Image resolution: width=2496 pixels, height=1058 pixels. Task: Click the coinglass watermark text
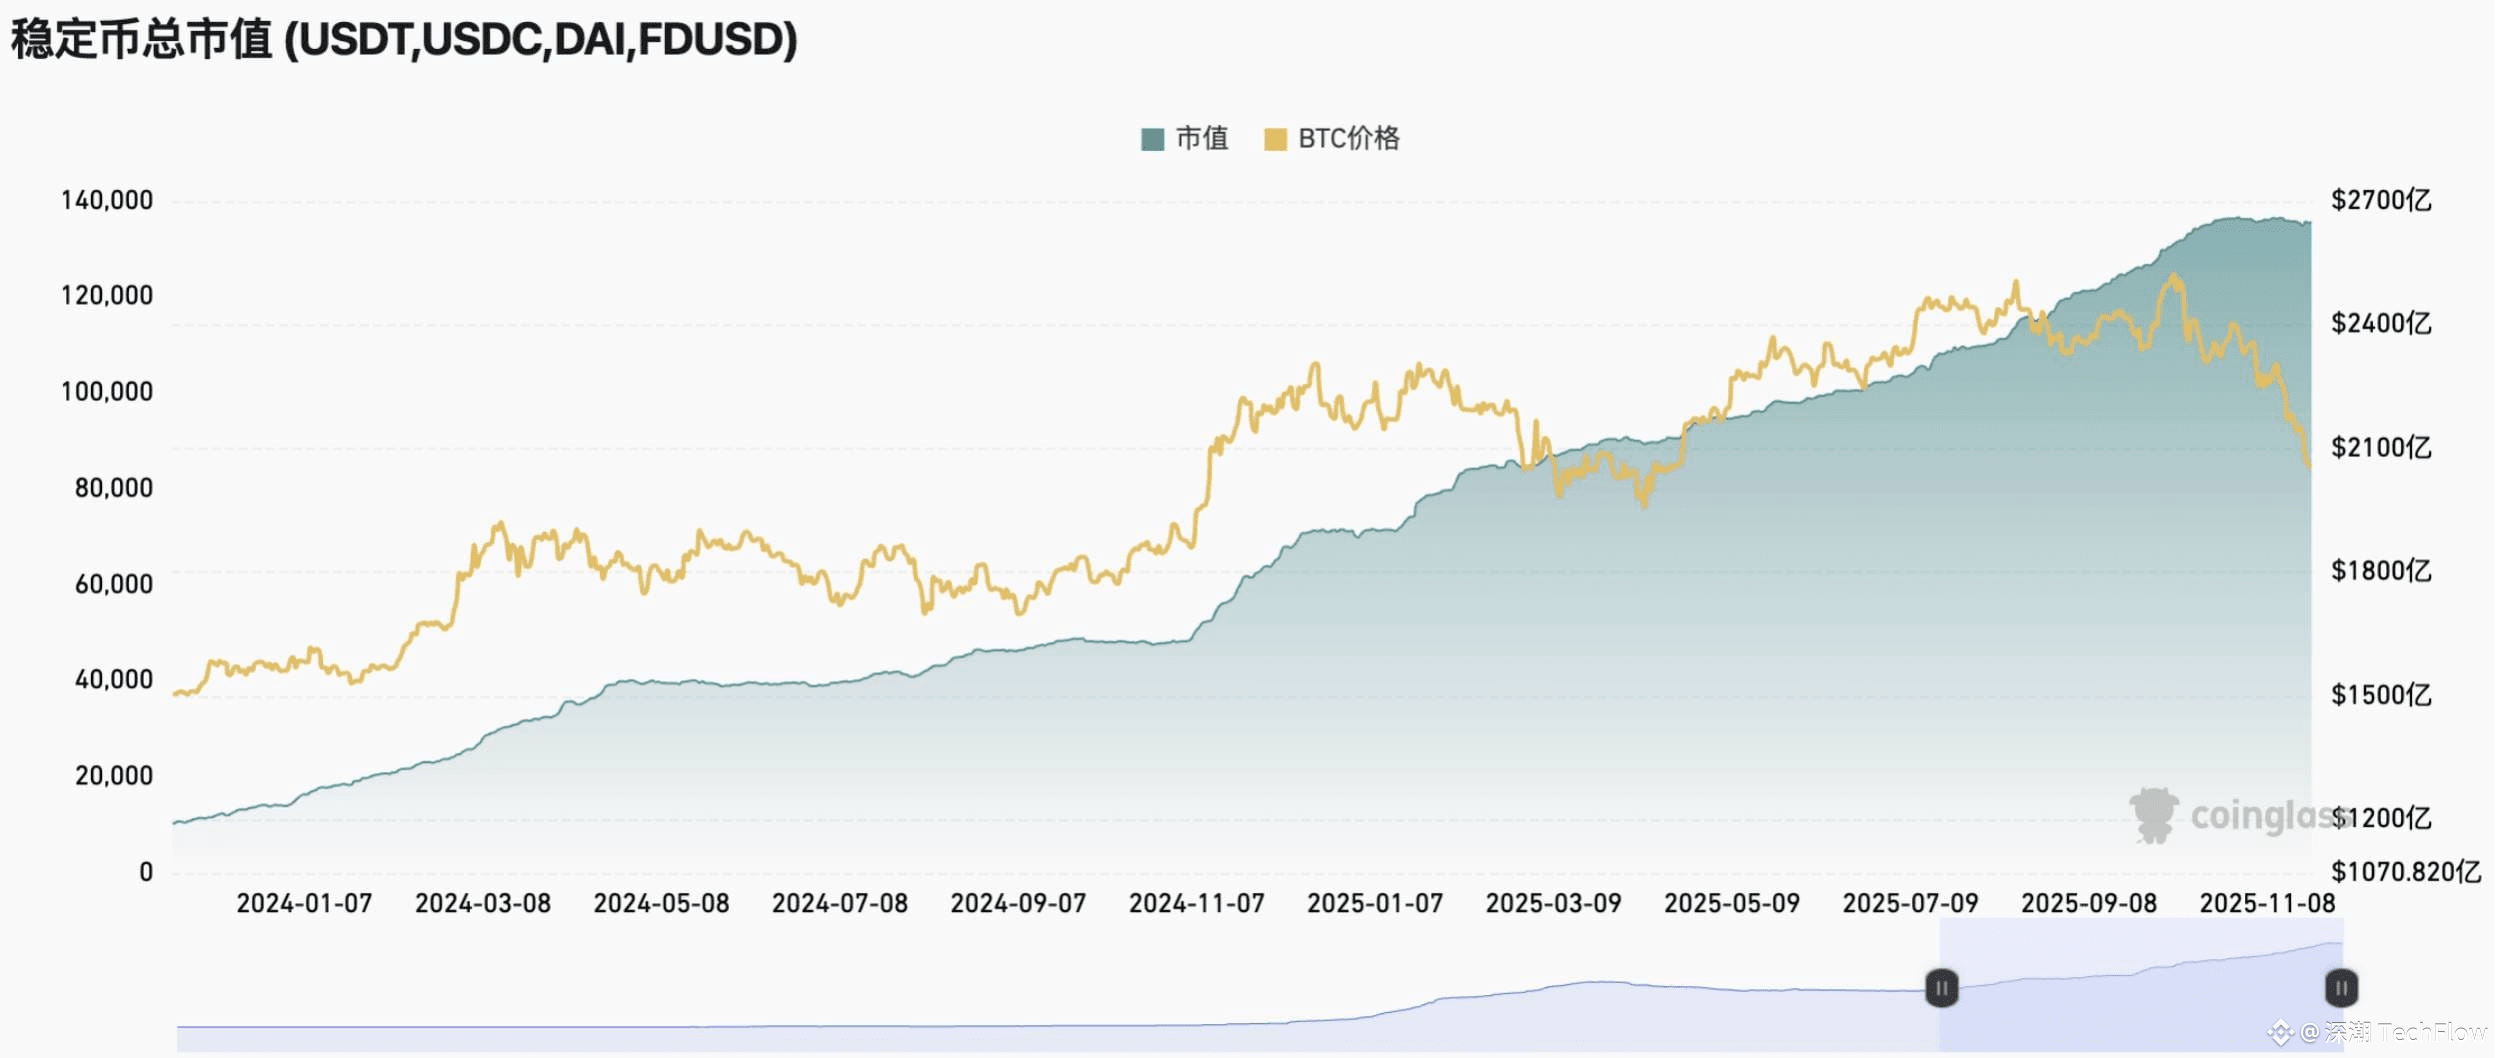coord(2264,816)
